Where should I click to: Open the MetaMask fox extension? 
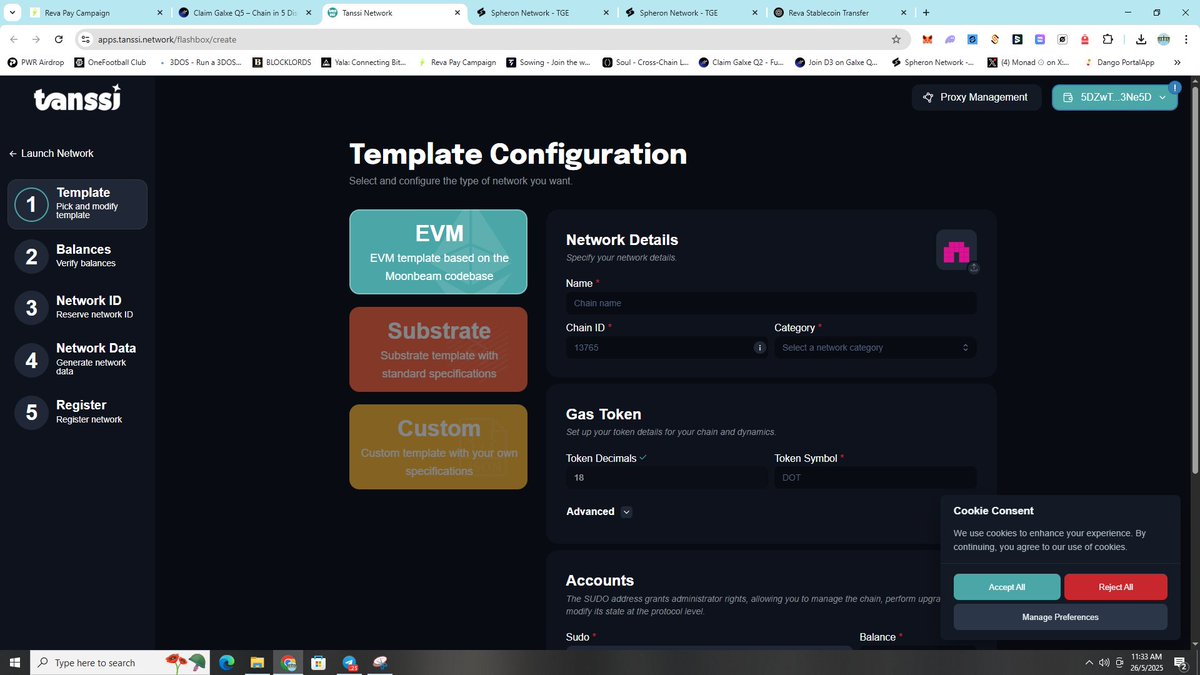coord(927,39)
